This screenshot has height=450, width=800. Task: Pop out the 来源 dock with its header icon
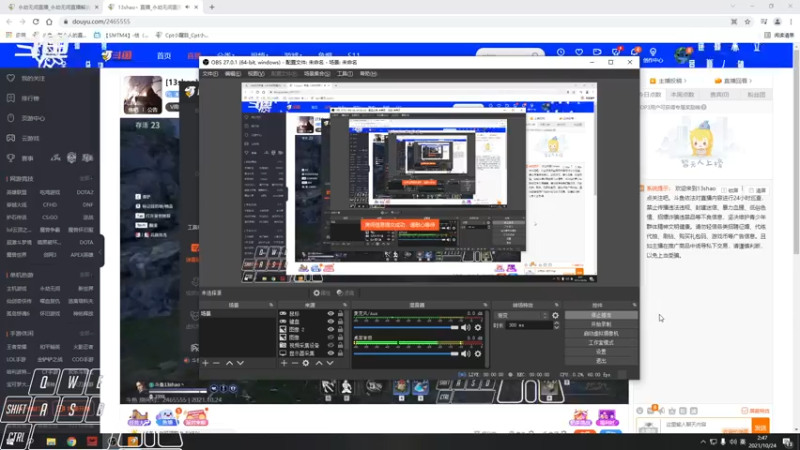coord(345,305)
